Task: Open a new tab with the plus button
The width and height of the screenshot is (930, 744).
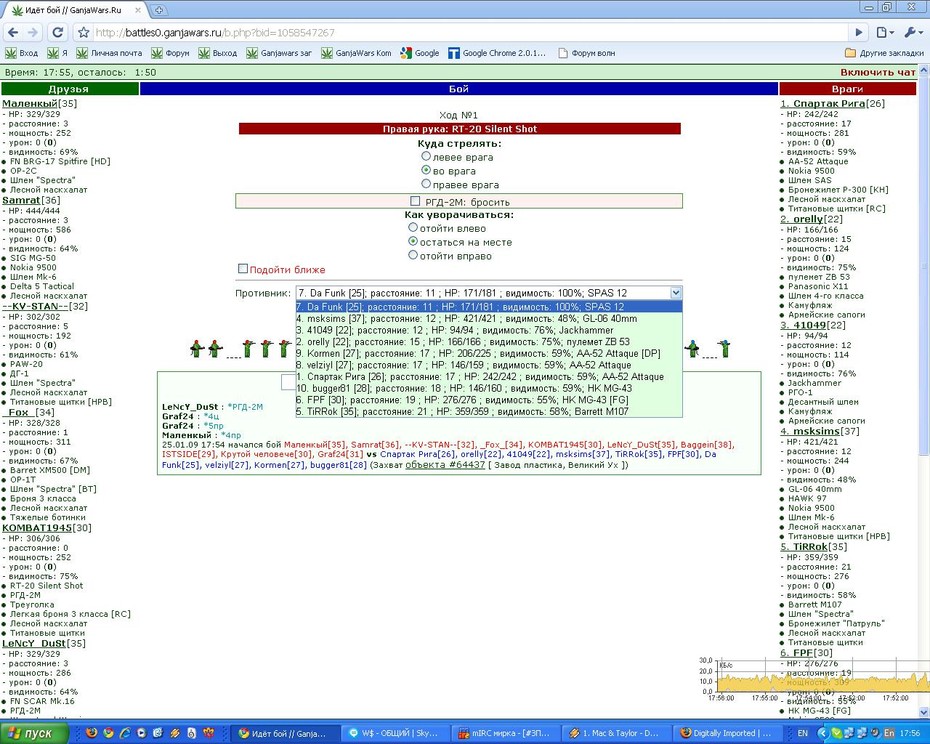Action: point(158,10)
